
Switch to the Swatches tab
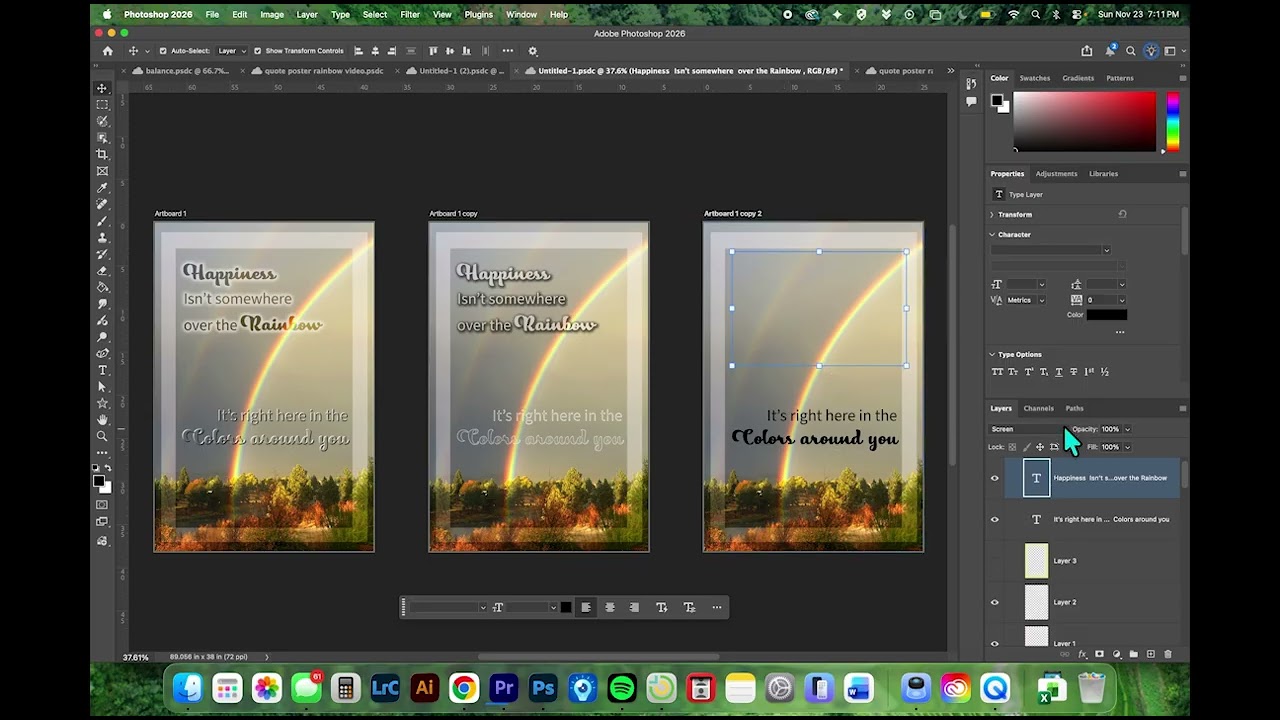click(x=1035, y=78)
